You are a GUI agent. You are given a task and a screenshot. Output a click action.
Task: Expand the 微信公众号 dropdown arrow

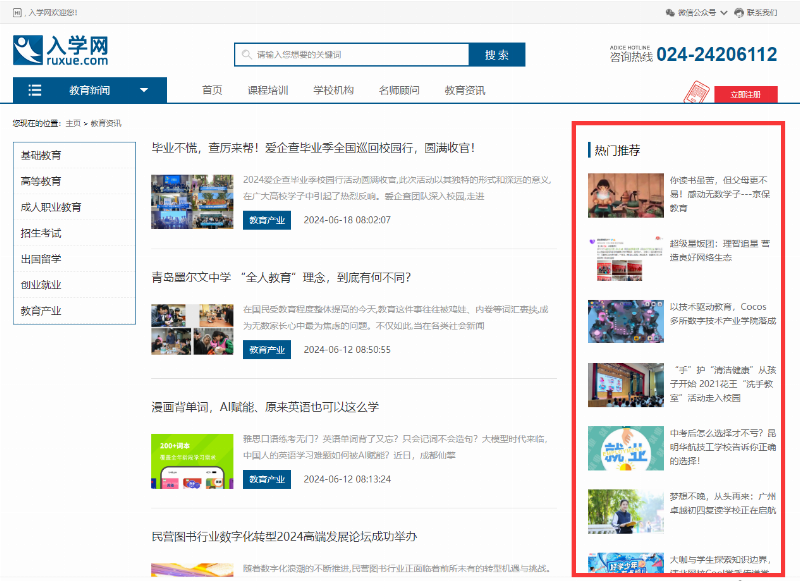pyautogui.click(x=723, y=13)
